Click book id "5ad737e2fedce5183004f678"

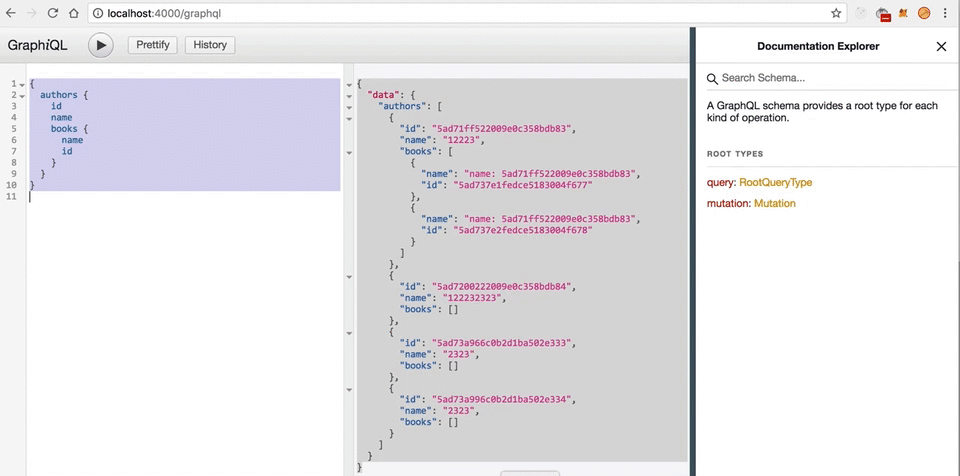pos(522,230)
